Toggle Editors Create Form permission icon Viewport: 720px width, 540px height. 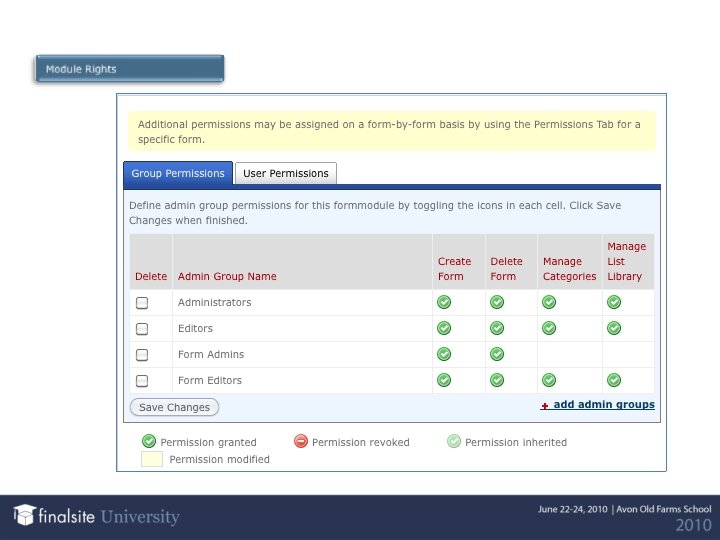(444, 328)
